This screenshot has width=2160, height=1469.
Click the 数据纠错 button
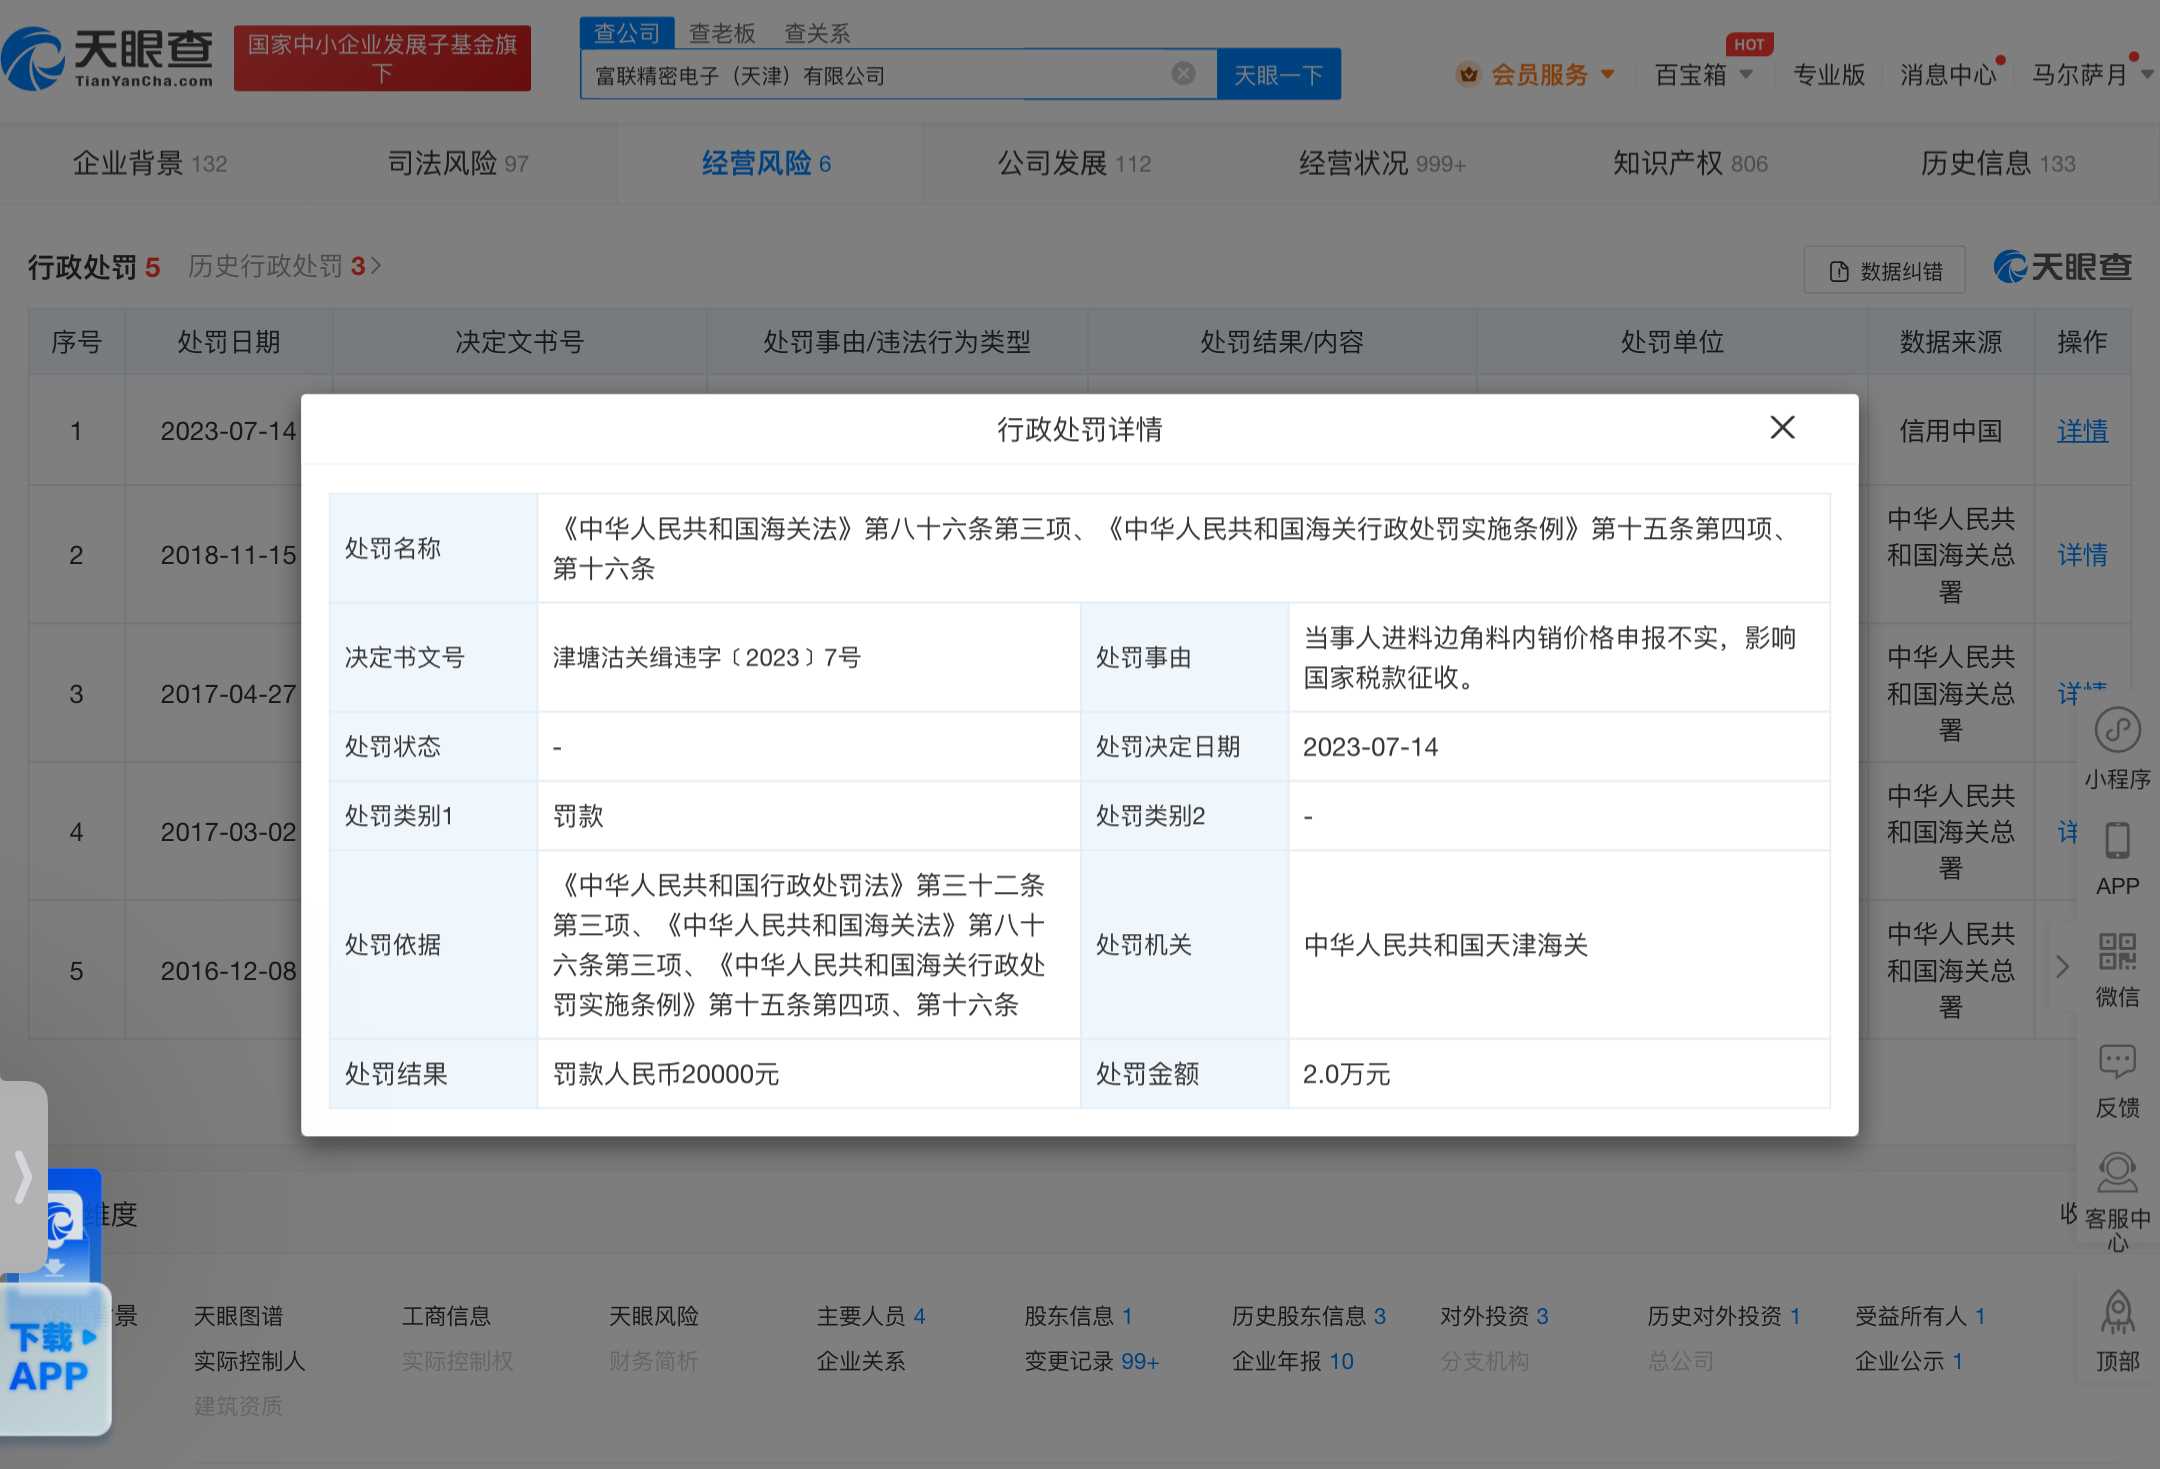1885,271
